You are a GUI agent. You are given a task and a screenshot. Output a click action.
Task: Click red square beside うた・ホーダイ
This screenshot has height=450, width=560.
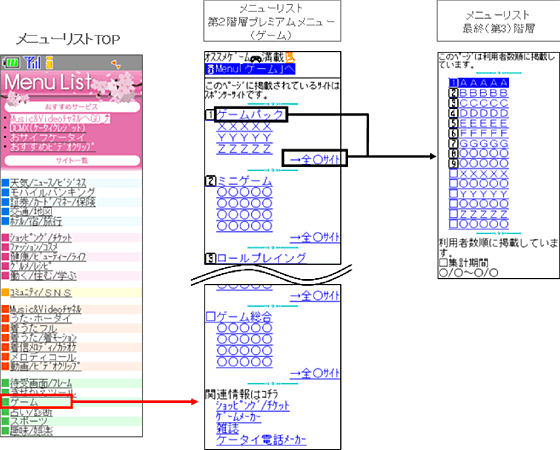[x=5, y=319]
